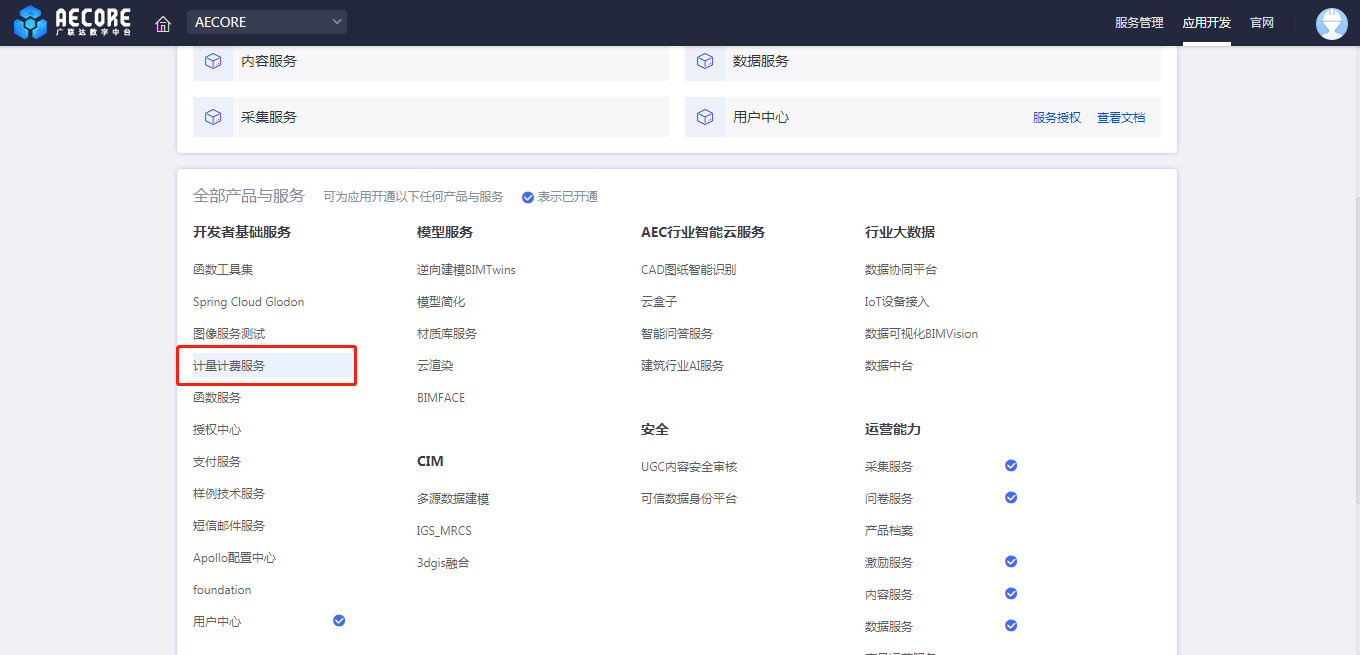Open 逆向建模BIMTwins service
1360x655 pixels.
tap(466, 270)
